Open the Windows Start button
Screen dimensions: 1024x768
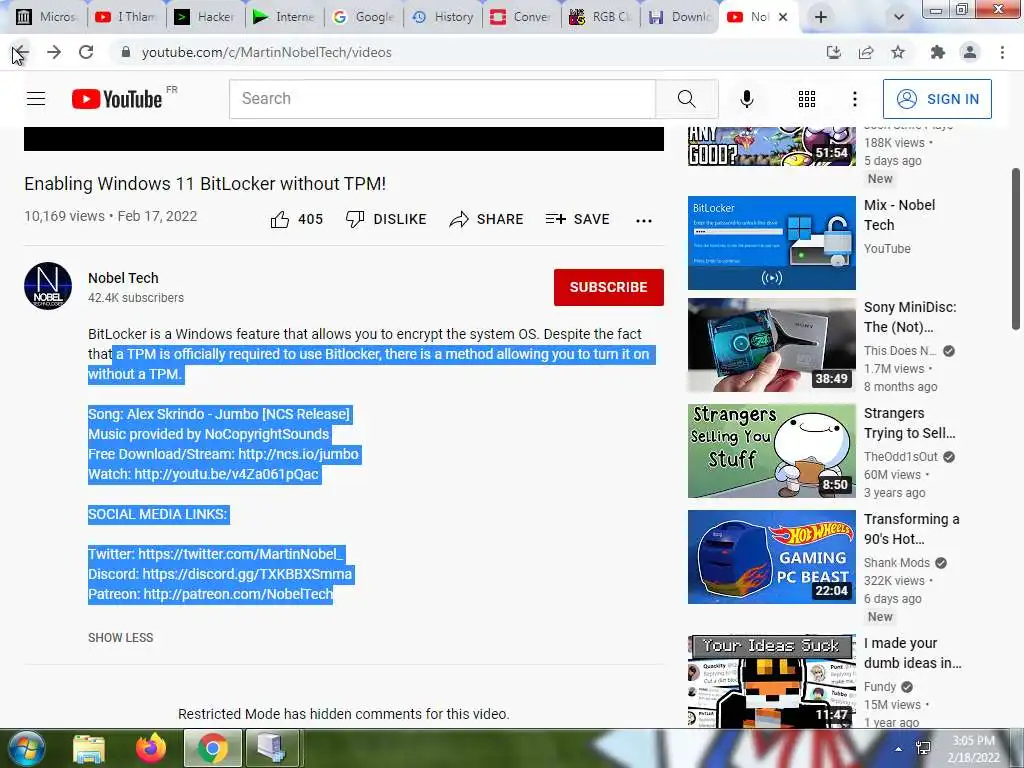[25, 748]
